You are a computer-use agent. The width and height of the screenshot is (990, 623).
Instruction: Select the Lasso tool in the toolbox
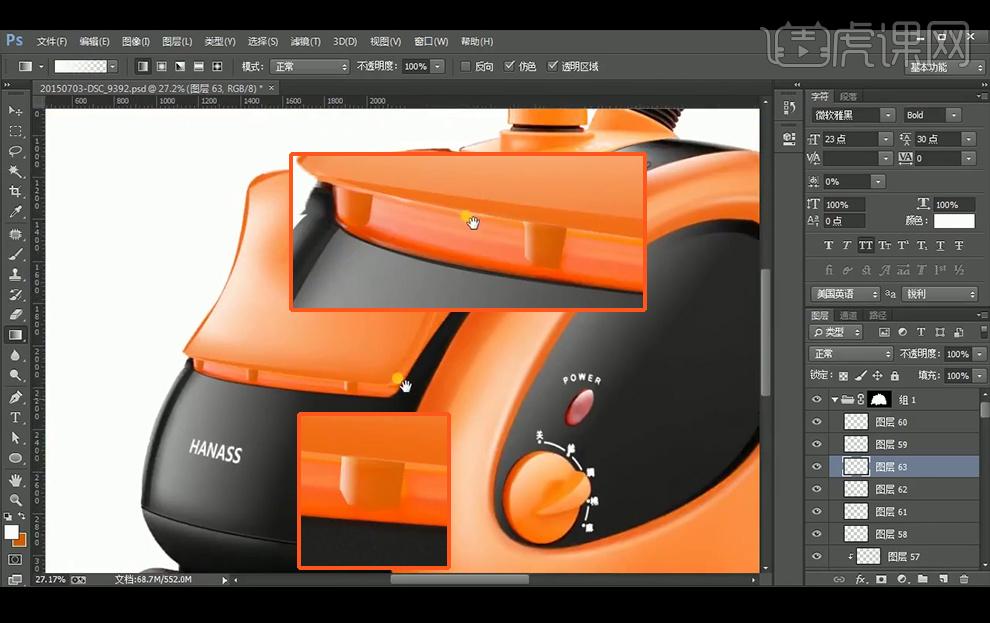pyautogui.click(x=15, y=151)
